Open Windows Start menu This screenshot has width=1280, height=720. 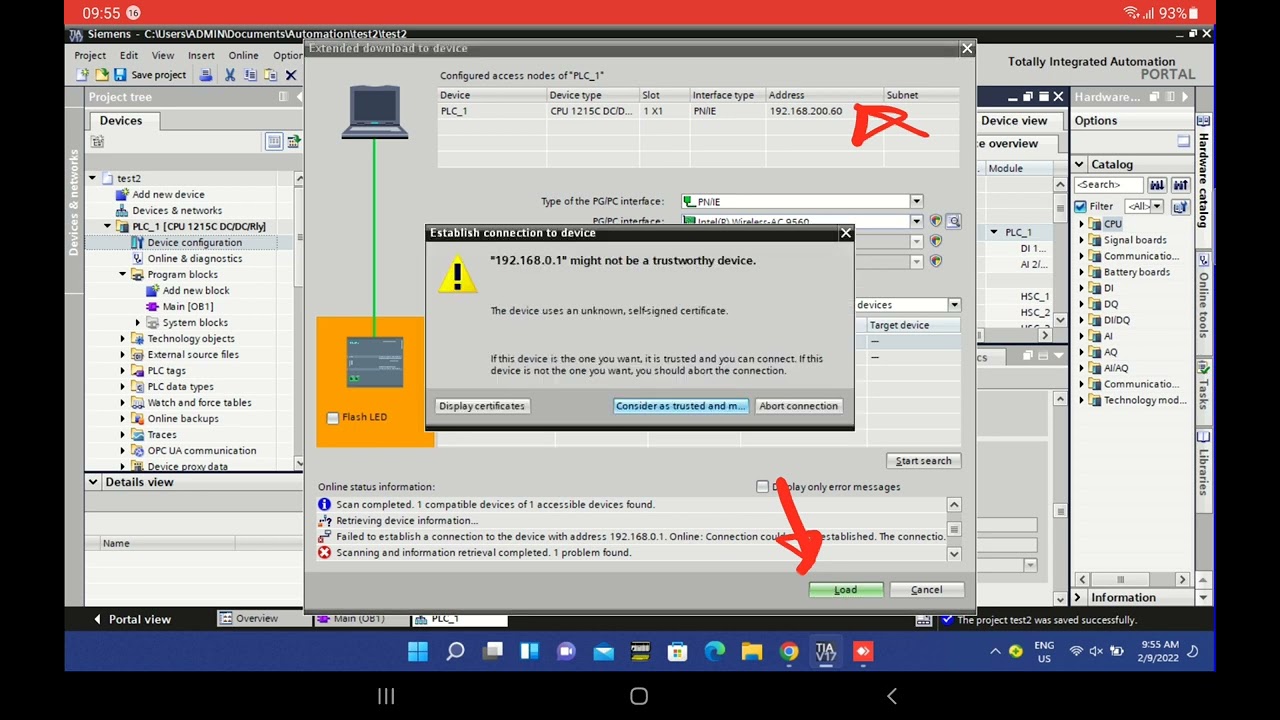418,652
